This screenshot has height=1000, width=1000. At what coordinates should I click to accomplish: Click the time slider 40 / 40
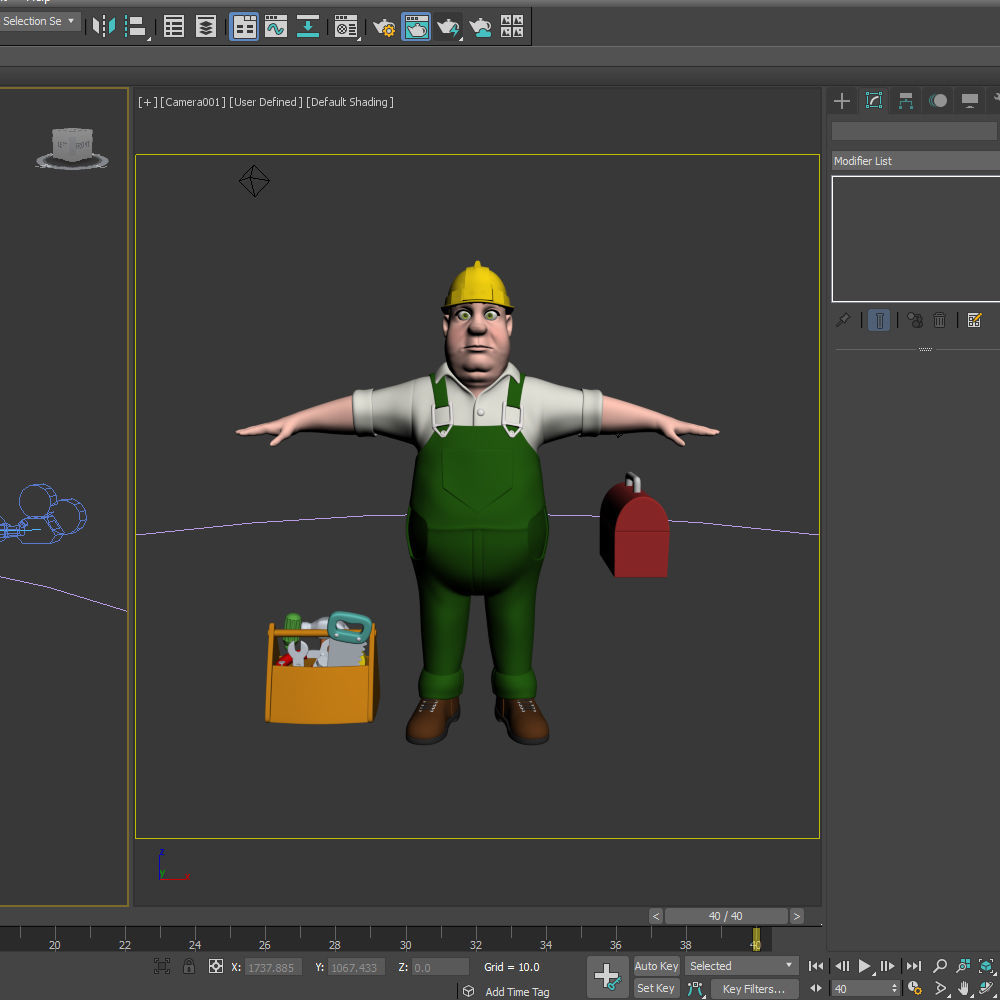[x=726, y=916]
